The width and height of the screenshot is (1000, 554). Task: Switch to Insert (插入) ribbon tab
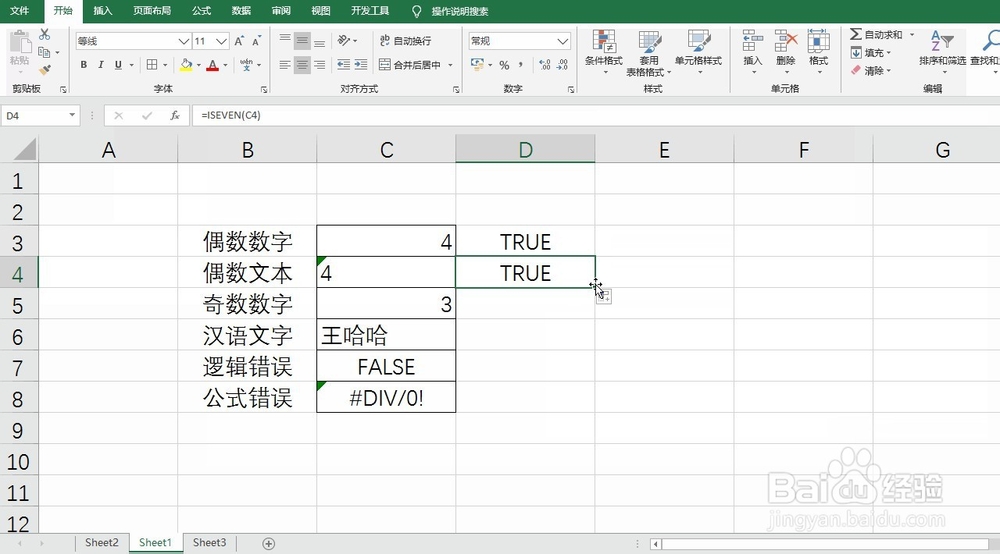coord(103,11)
